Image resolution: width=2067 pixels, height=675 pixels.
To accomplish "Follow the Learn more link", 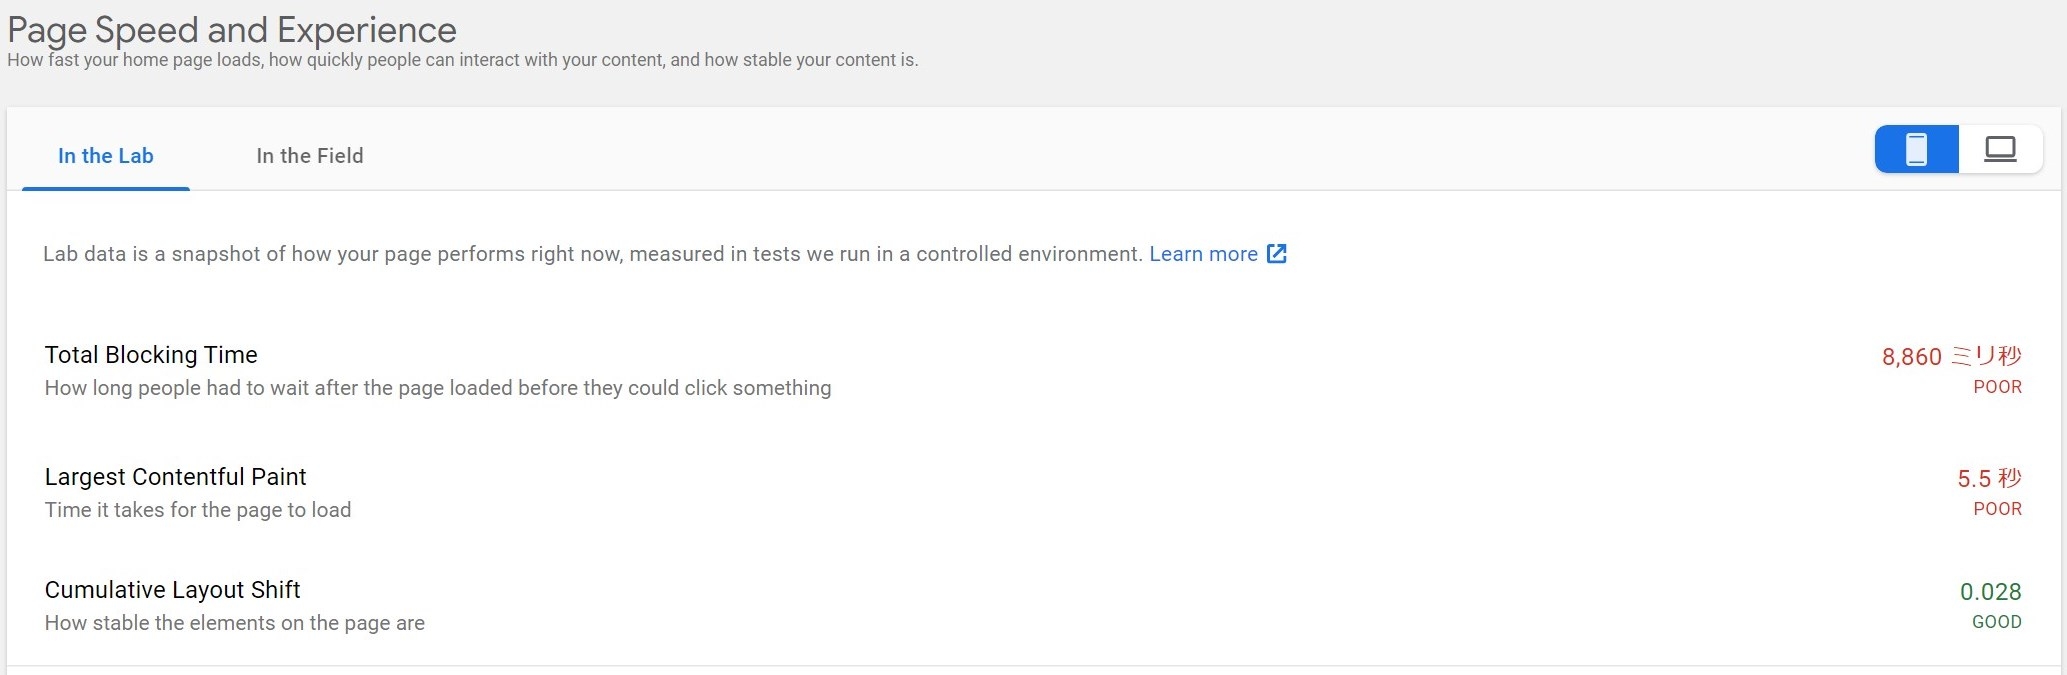I will click(x=1203, y=254).
